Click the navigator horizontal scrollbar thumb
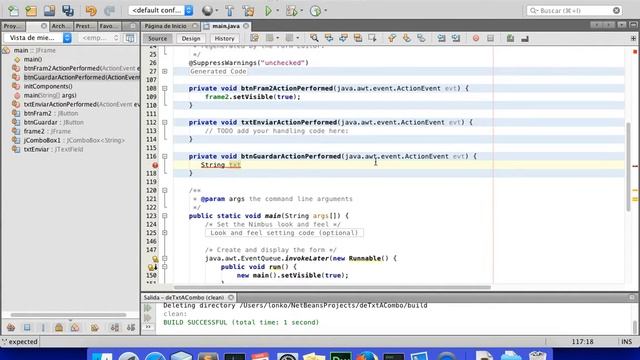The image size is (640, 360). tap(68, 315)
